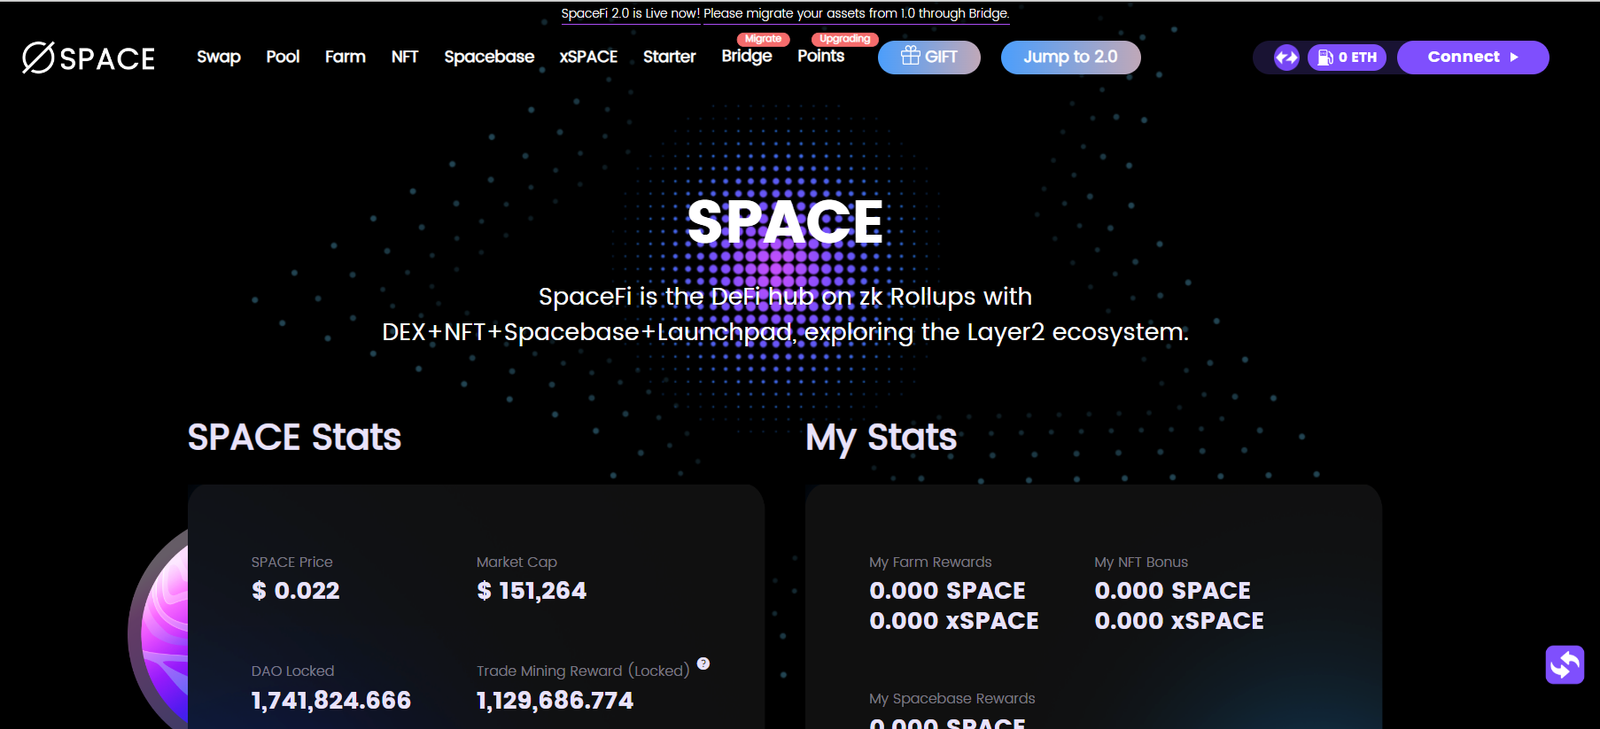The height and width of the screenshot is (729, 1600).
Task: Open the NFT menu item
Action: [405, 57]
